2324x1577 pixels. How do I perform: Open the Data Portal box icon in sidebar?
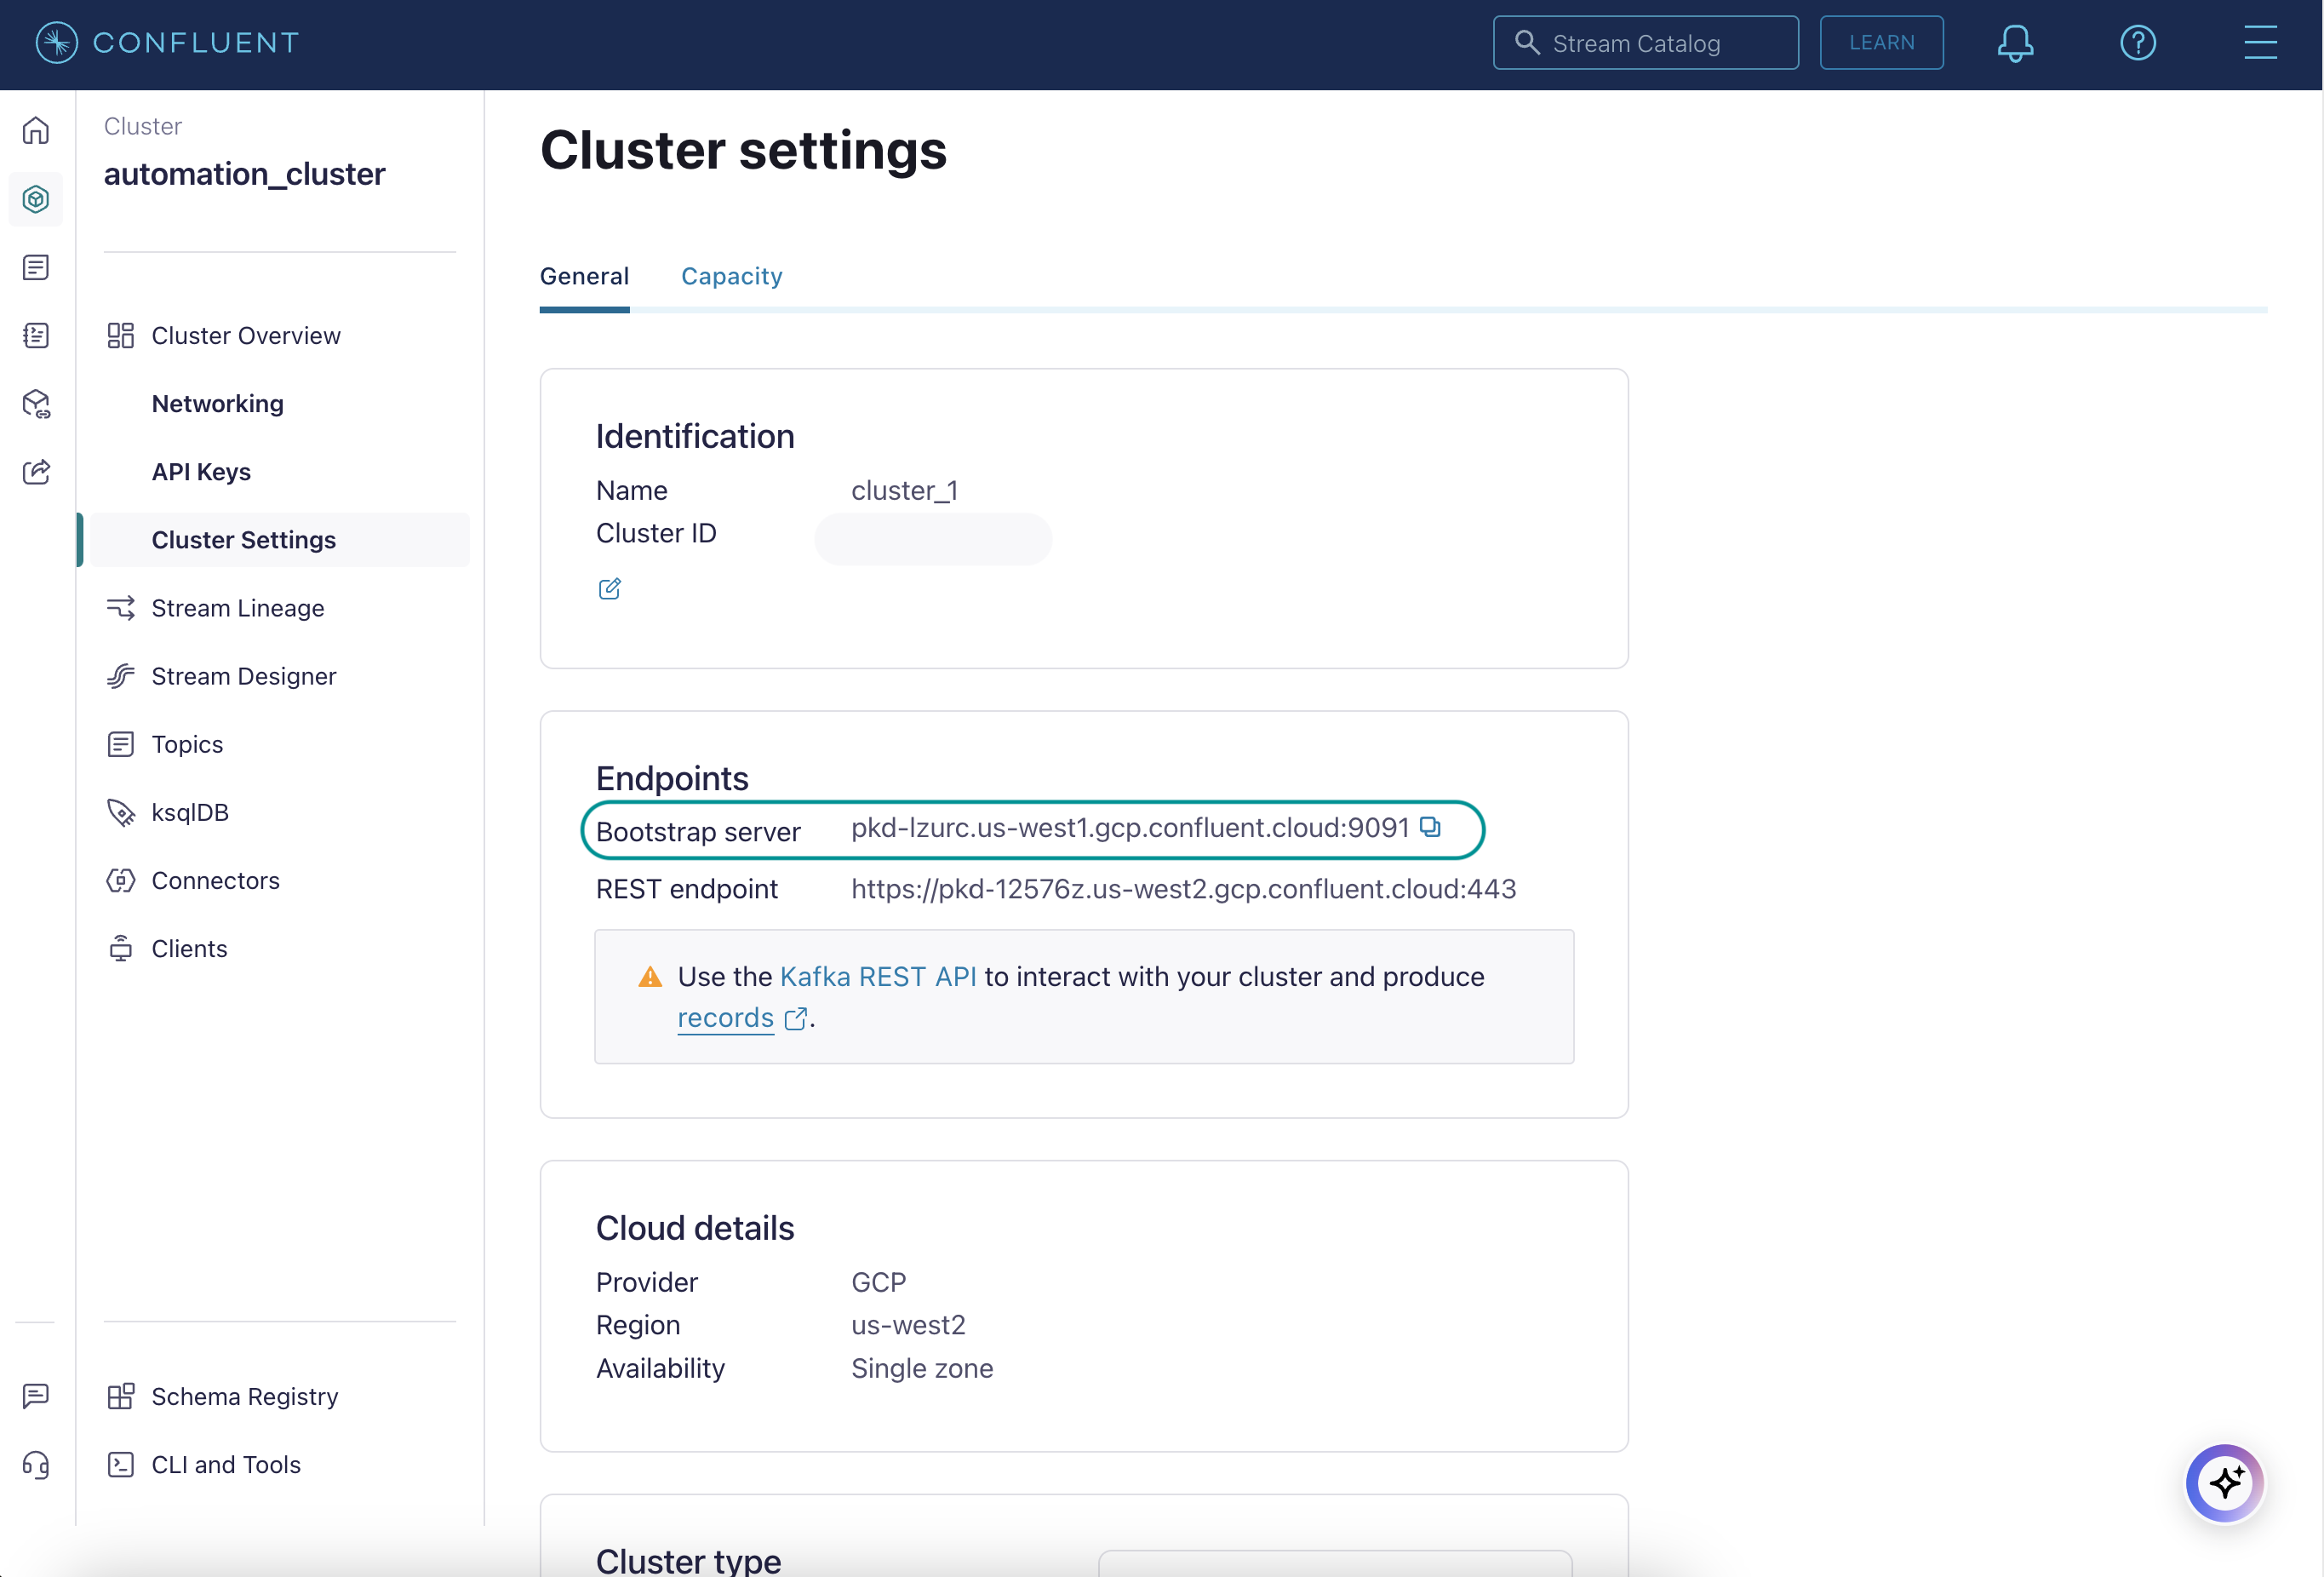(36, 403)
